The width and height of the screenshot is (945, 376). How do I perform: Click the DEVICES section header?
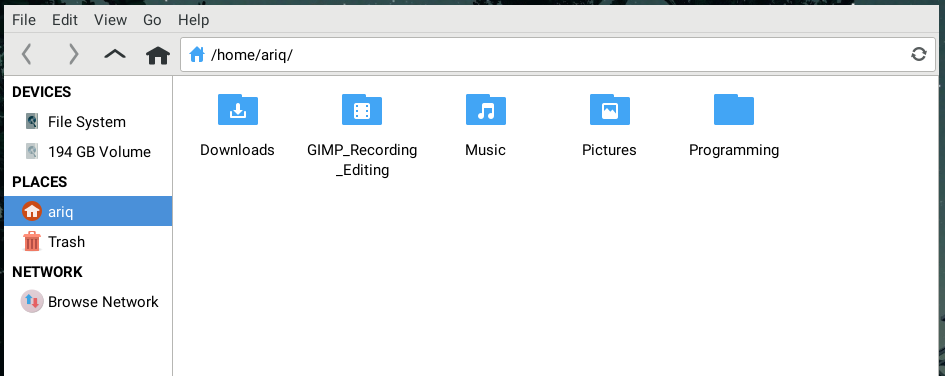point(42,92)
